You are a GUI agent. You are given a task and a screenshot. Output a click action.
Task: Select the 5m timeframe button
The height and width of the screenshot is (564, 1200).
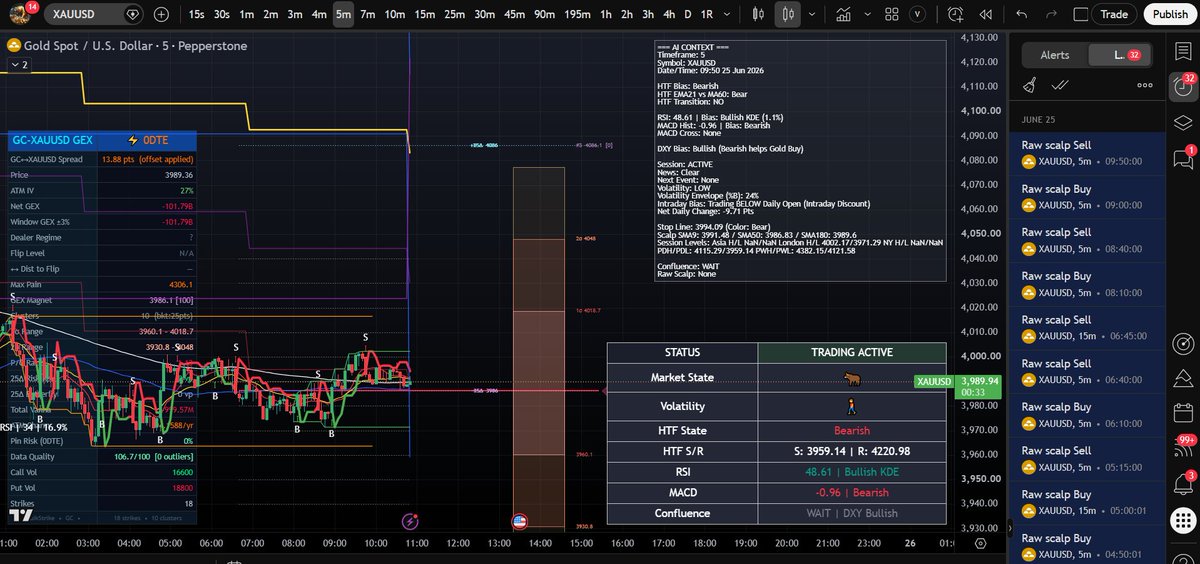(343, 15)
